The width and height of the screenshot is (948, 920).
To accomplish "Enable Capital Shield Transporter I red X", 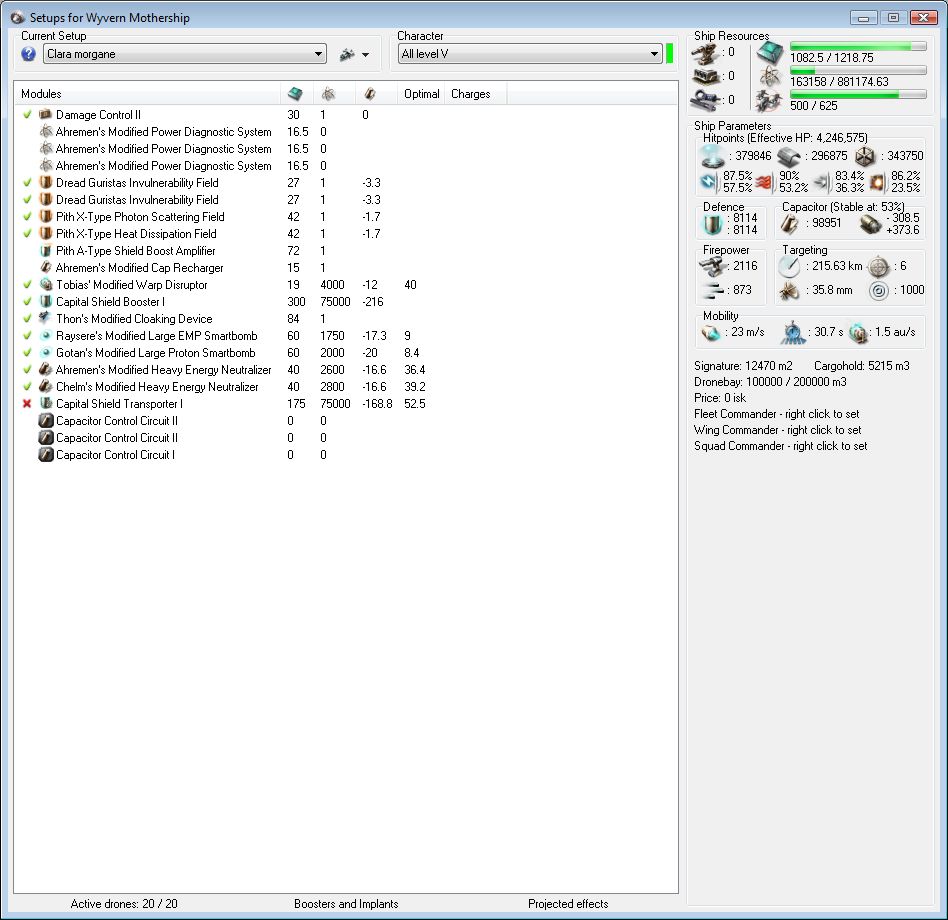I will 27,403.
